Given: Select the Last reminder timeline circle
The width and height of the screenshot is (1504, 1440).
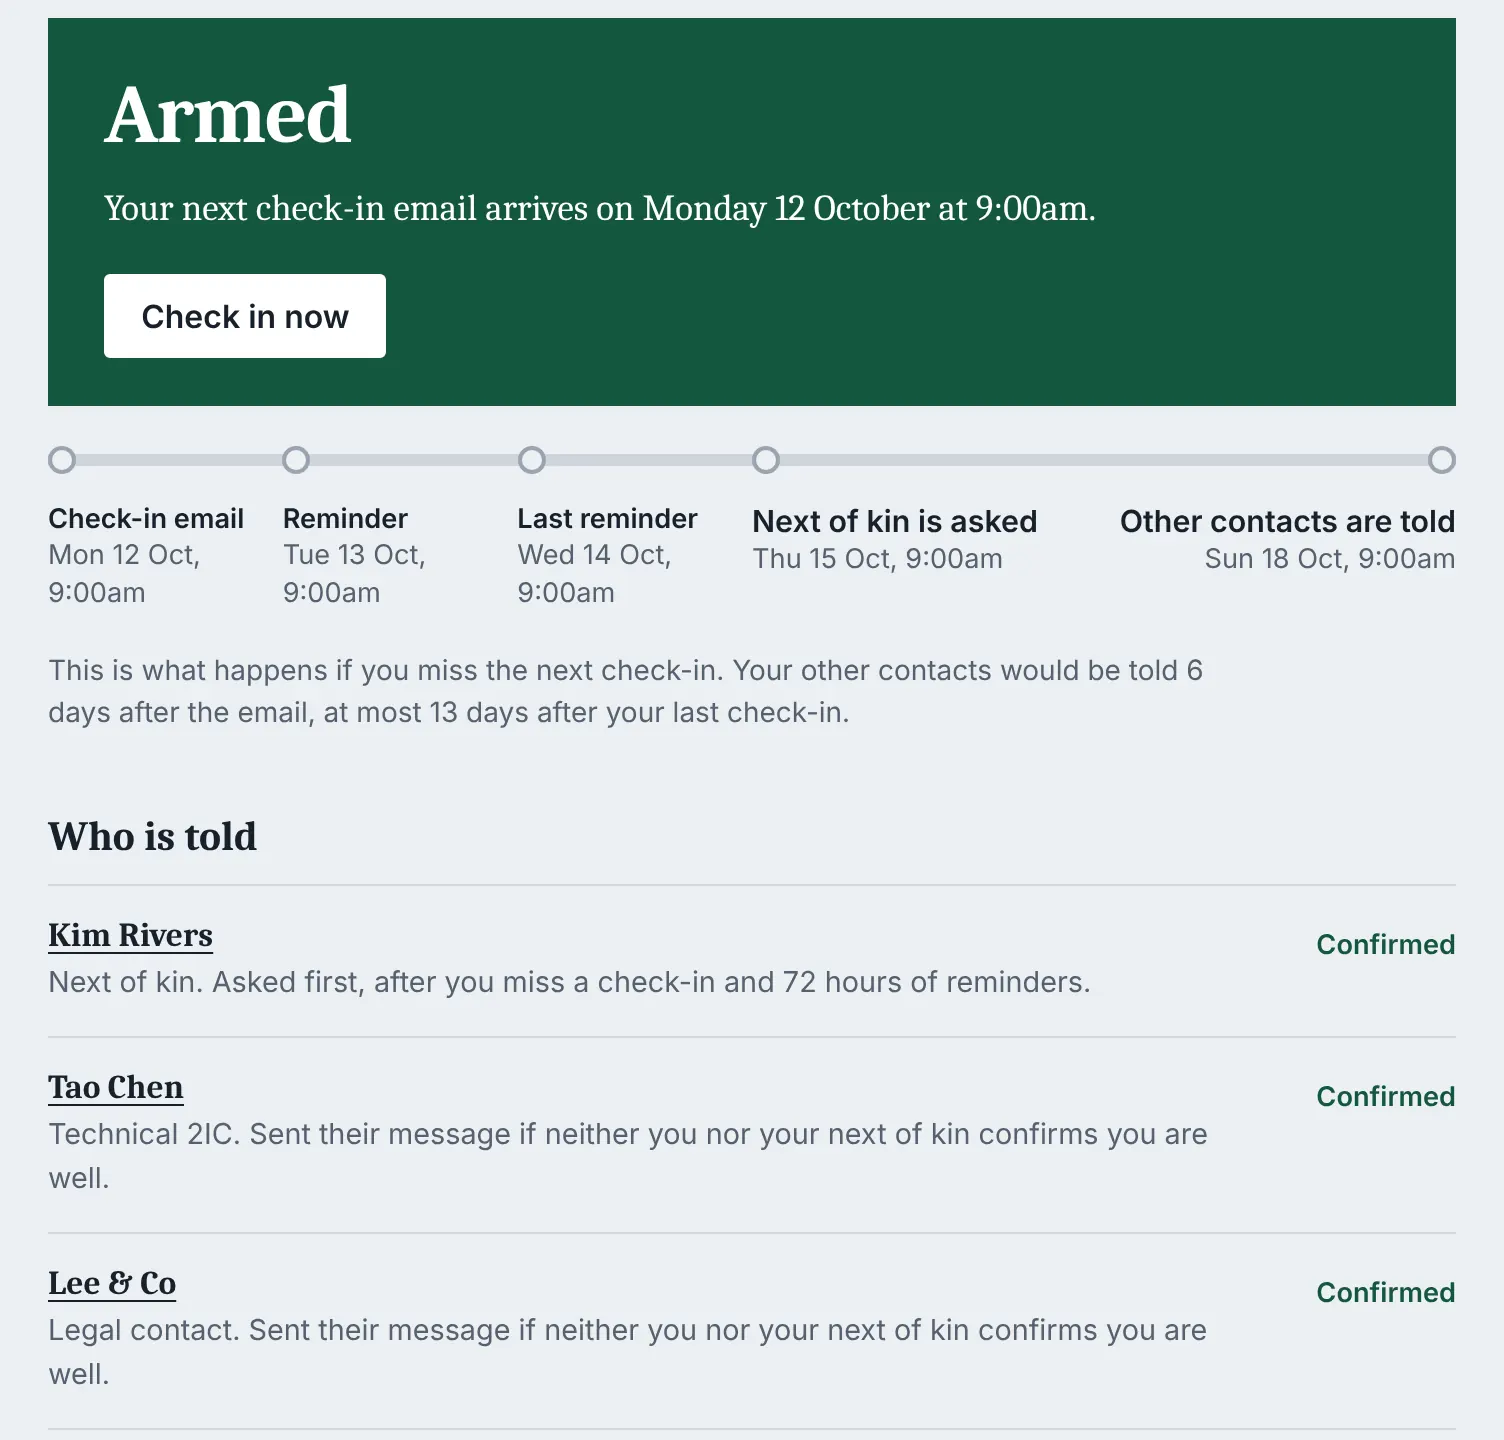Looking at the screenshot, I should click(x=532, y=460).
